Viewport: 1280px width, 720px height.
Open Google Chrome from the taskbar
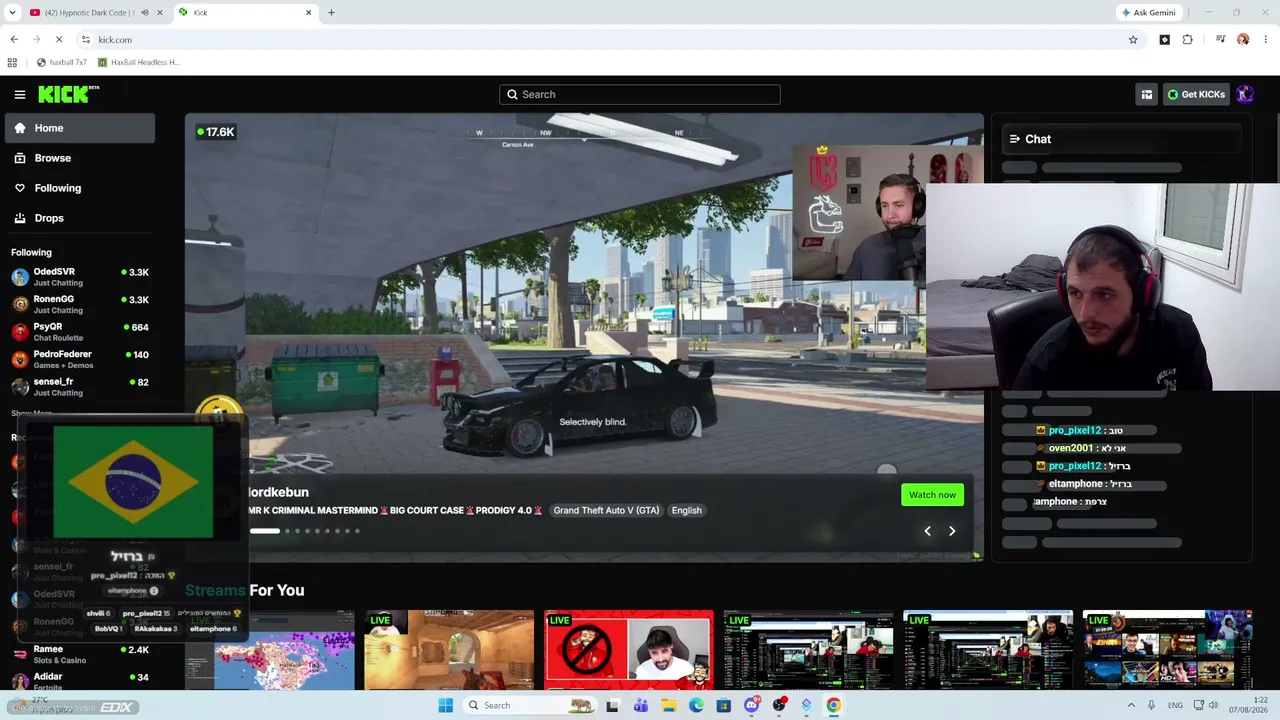tap(833, 705)
